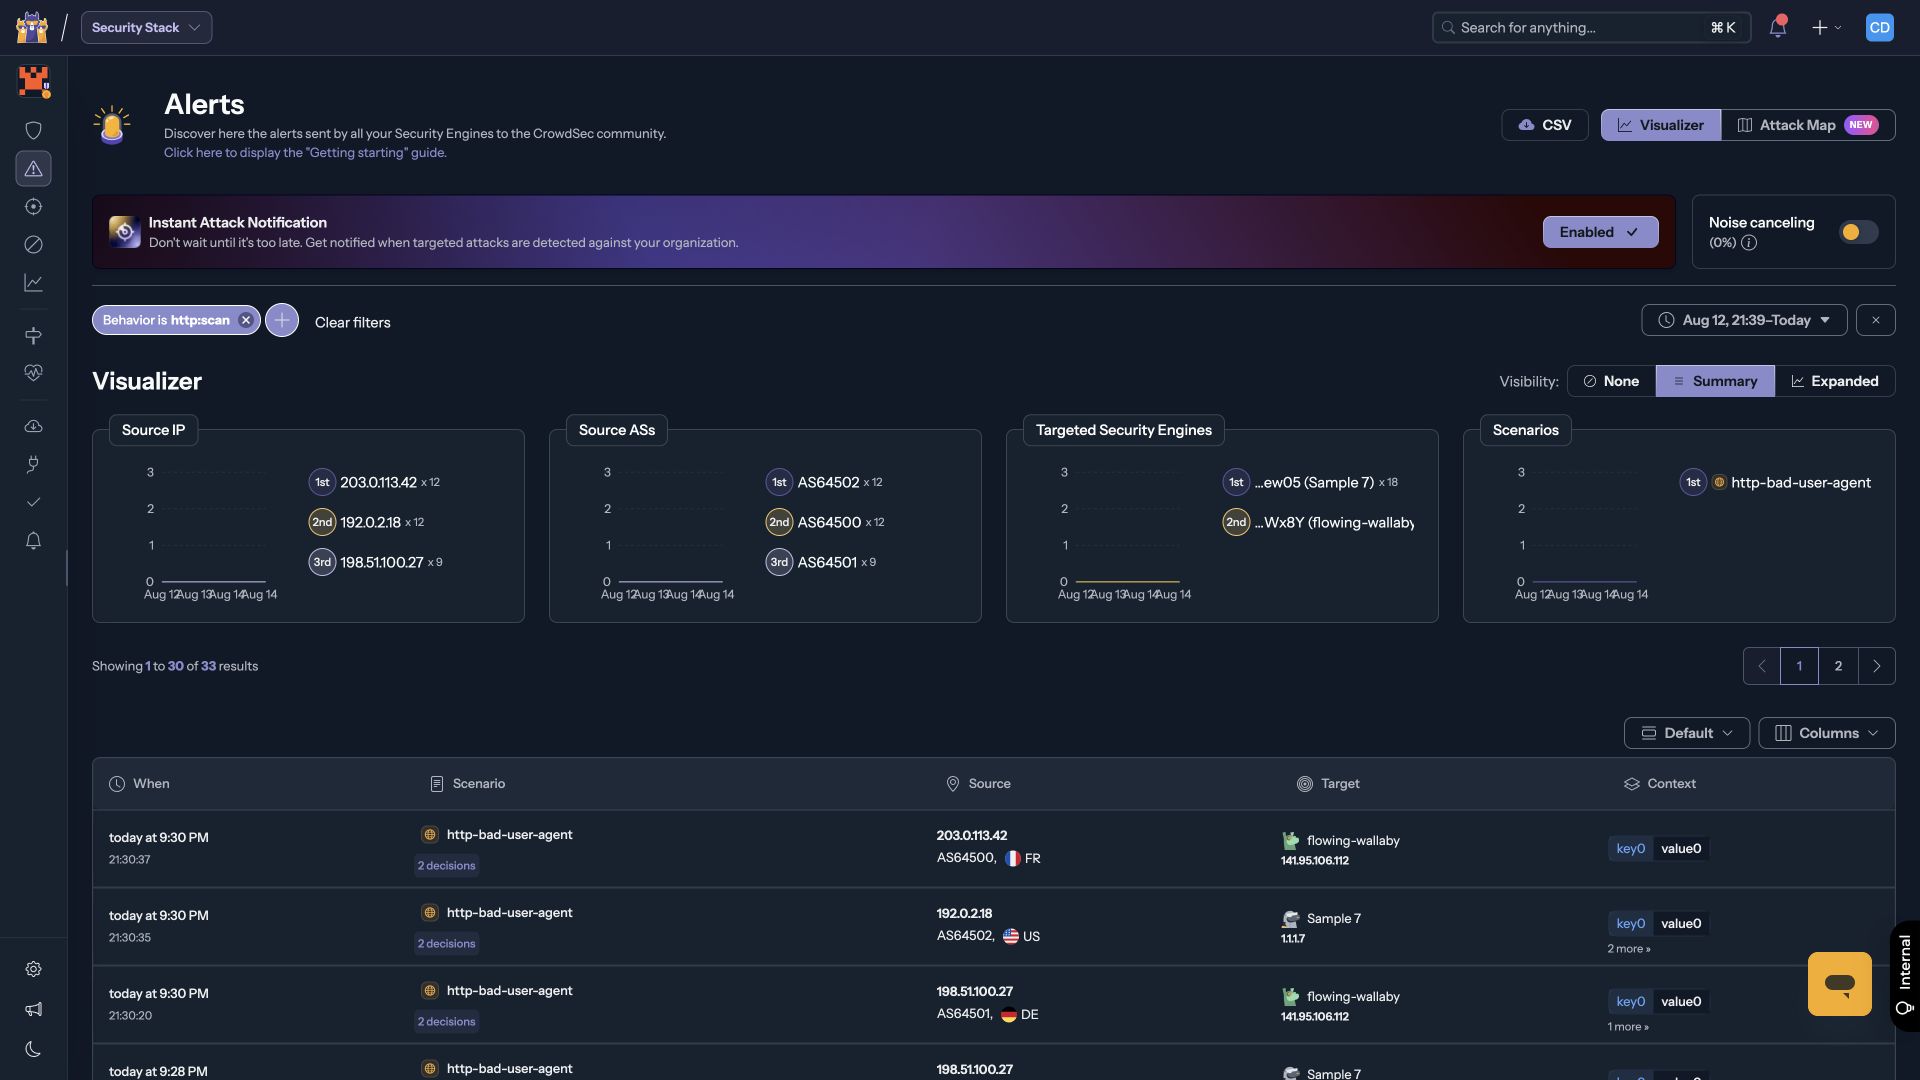Click the CrowdSec logo at top left

(x=32, y=27)
